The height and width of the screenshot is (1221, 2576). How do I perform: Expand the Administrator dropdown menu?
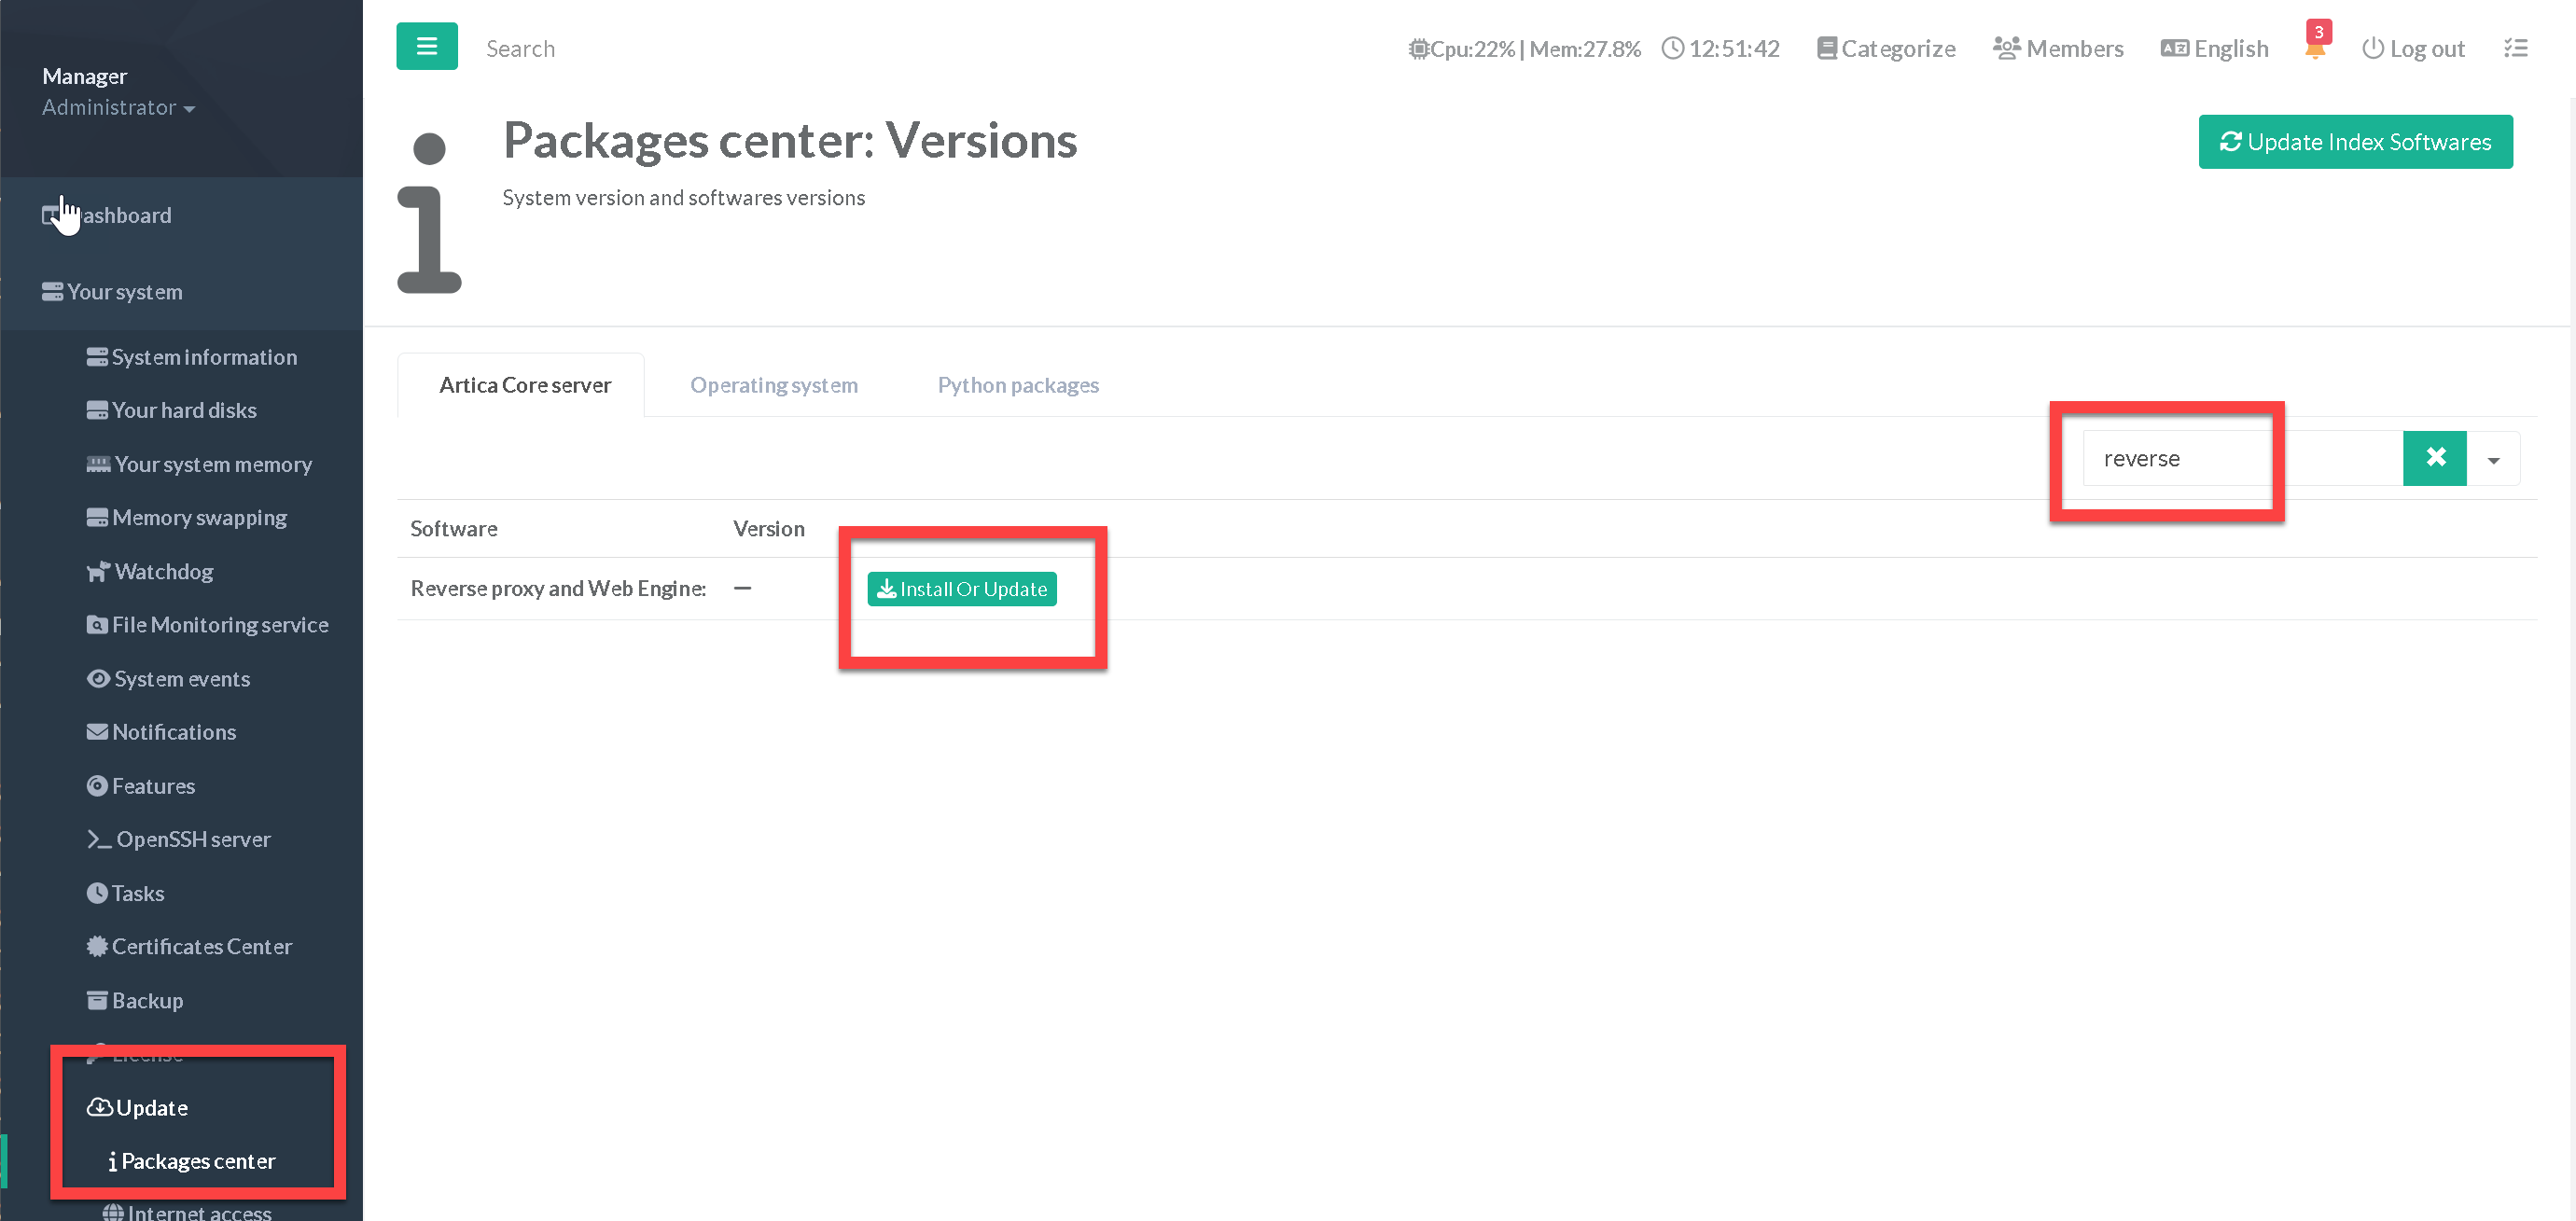(x=118, y=108)
